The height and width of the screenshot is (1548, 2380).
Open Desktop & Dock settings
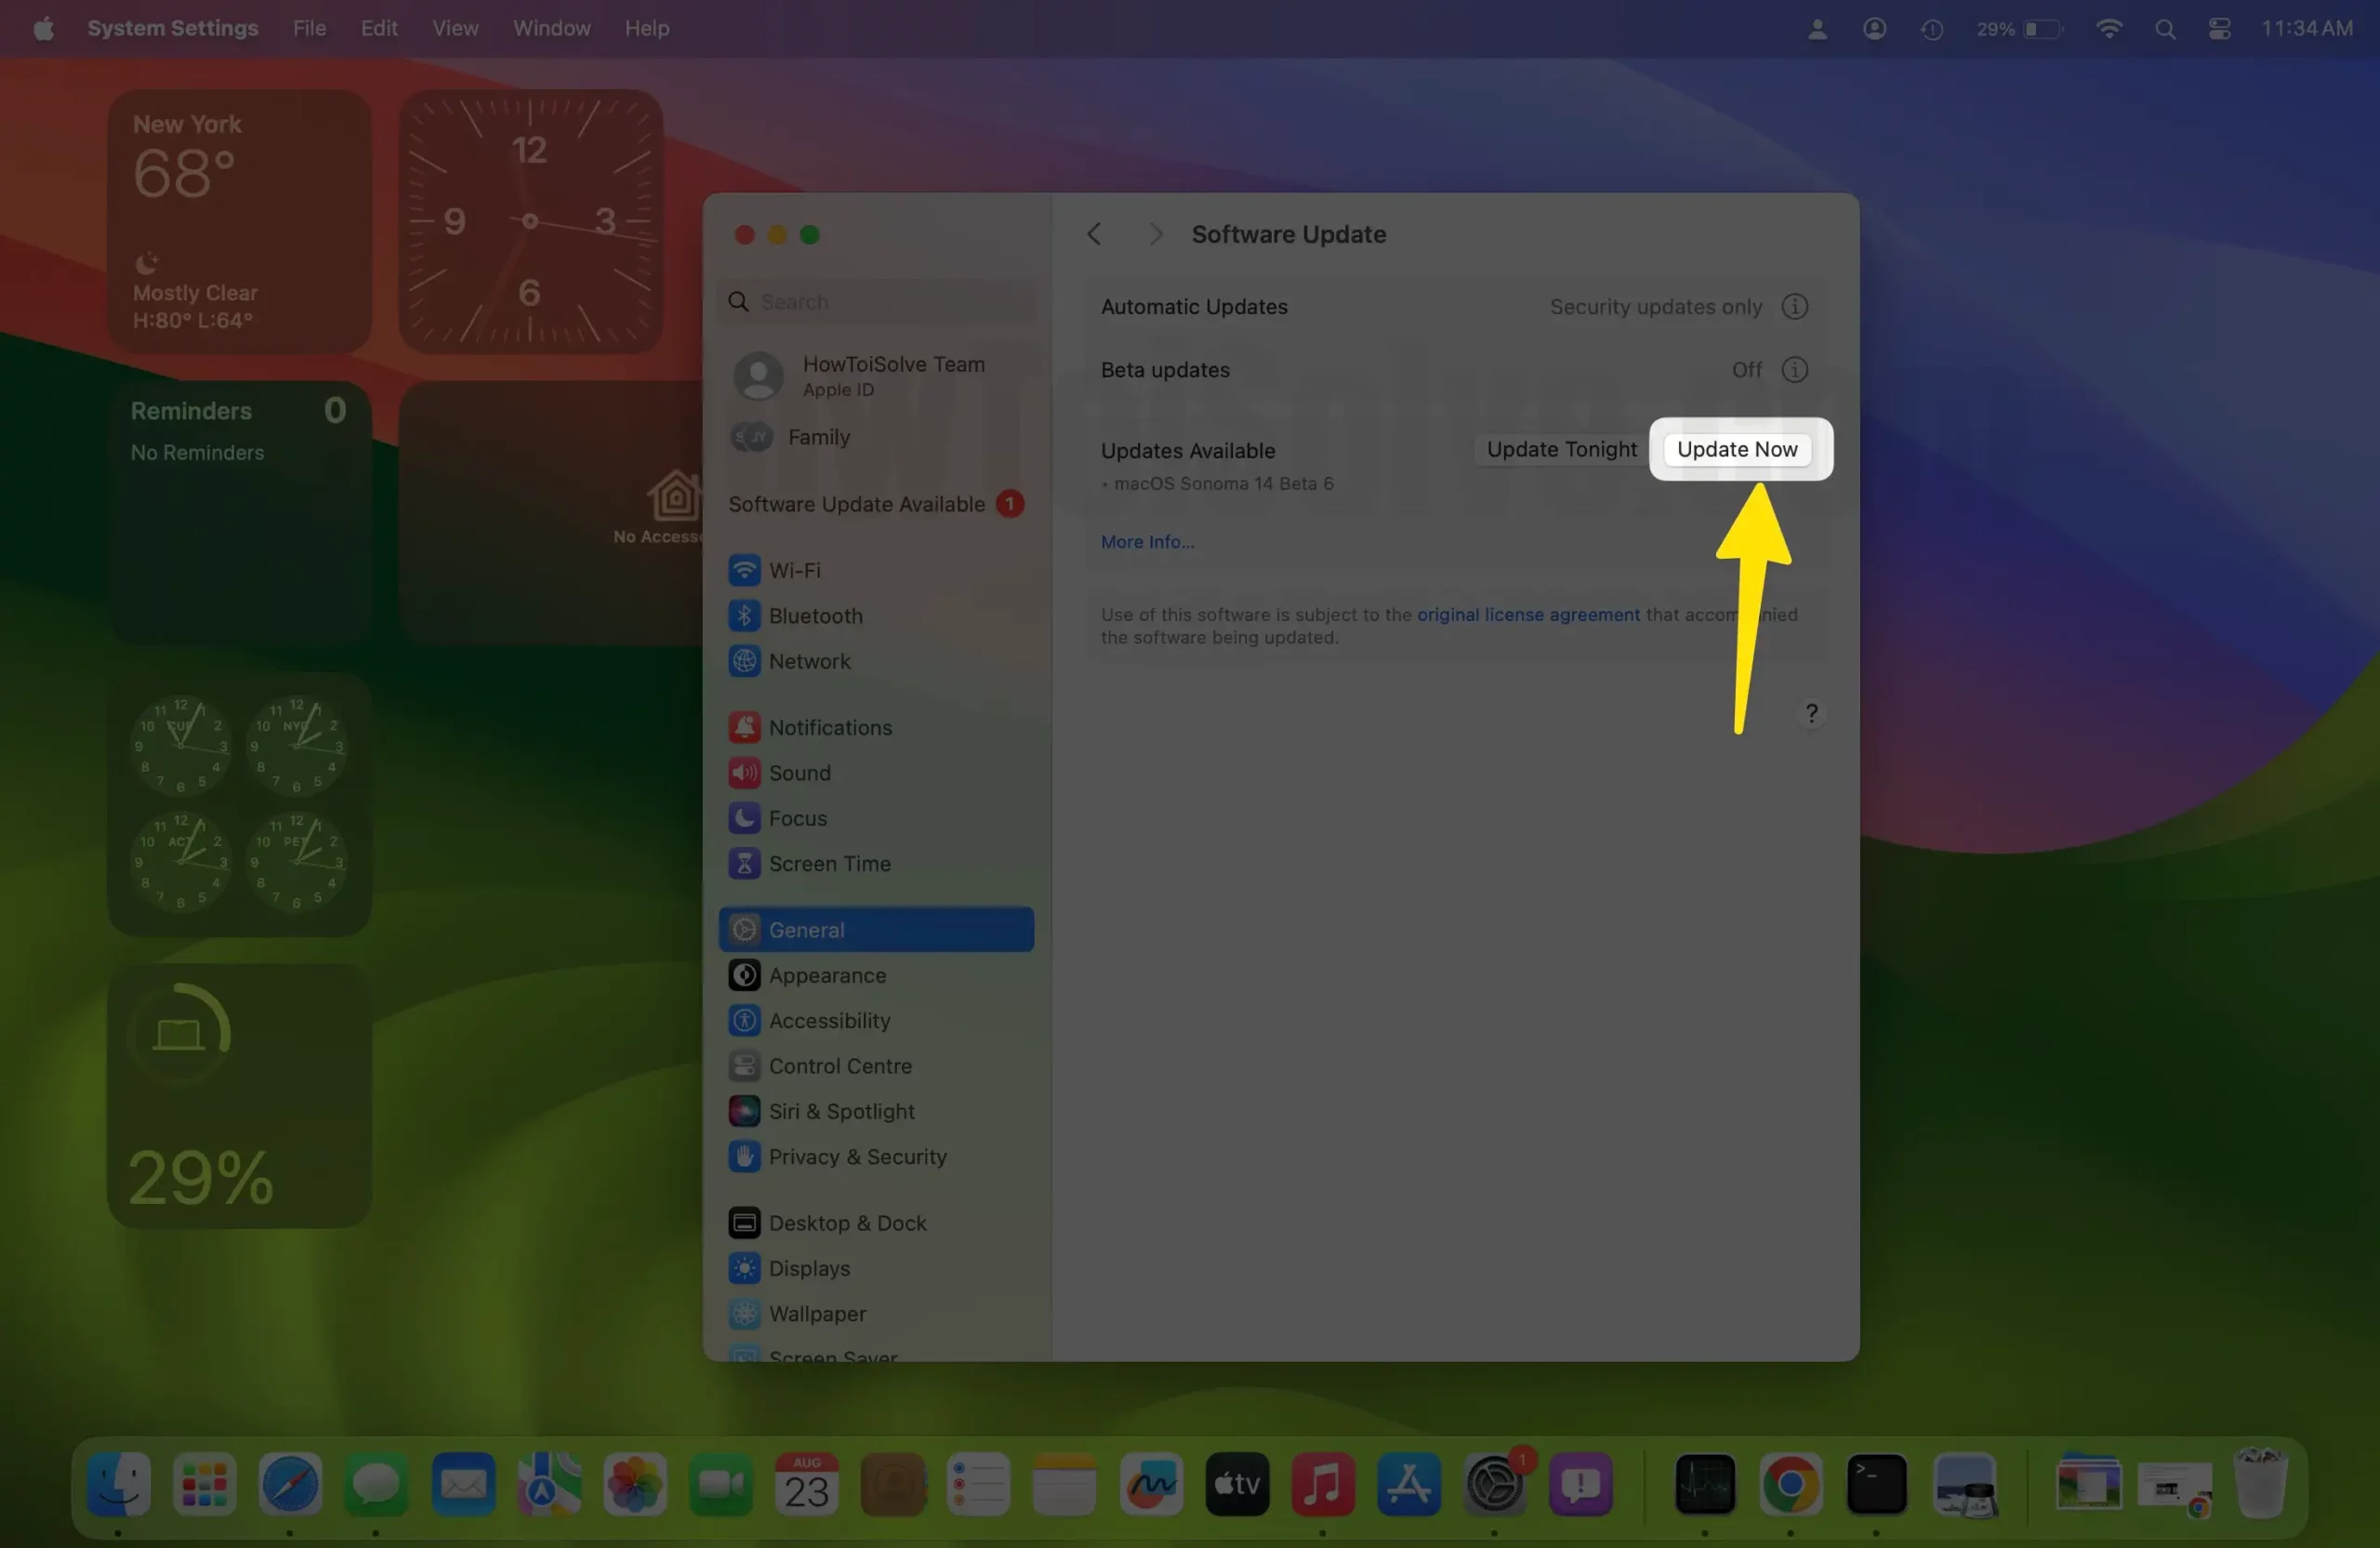point(877,1222)
